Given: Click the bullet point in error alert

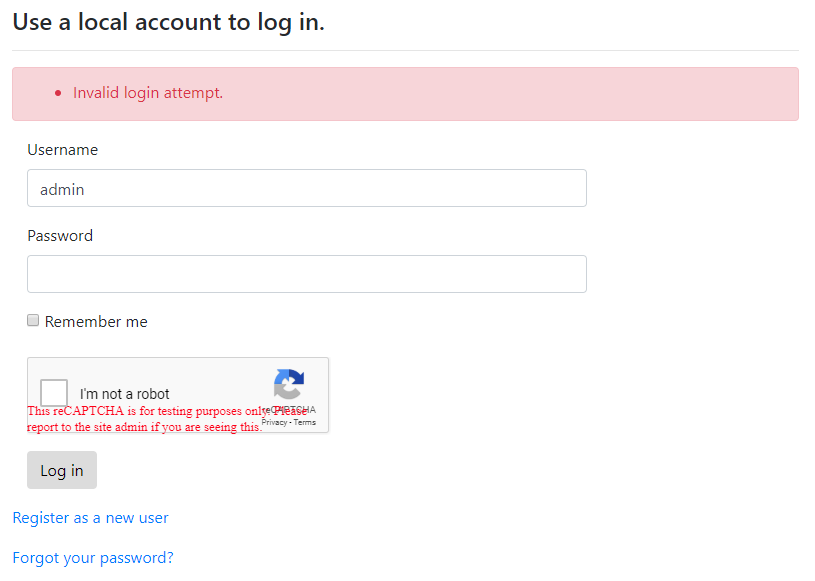Looking at the screenshot, I should point(58,93).
